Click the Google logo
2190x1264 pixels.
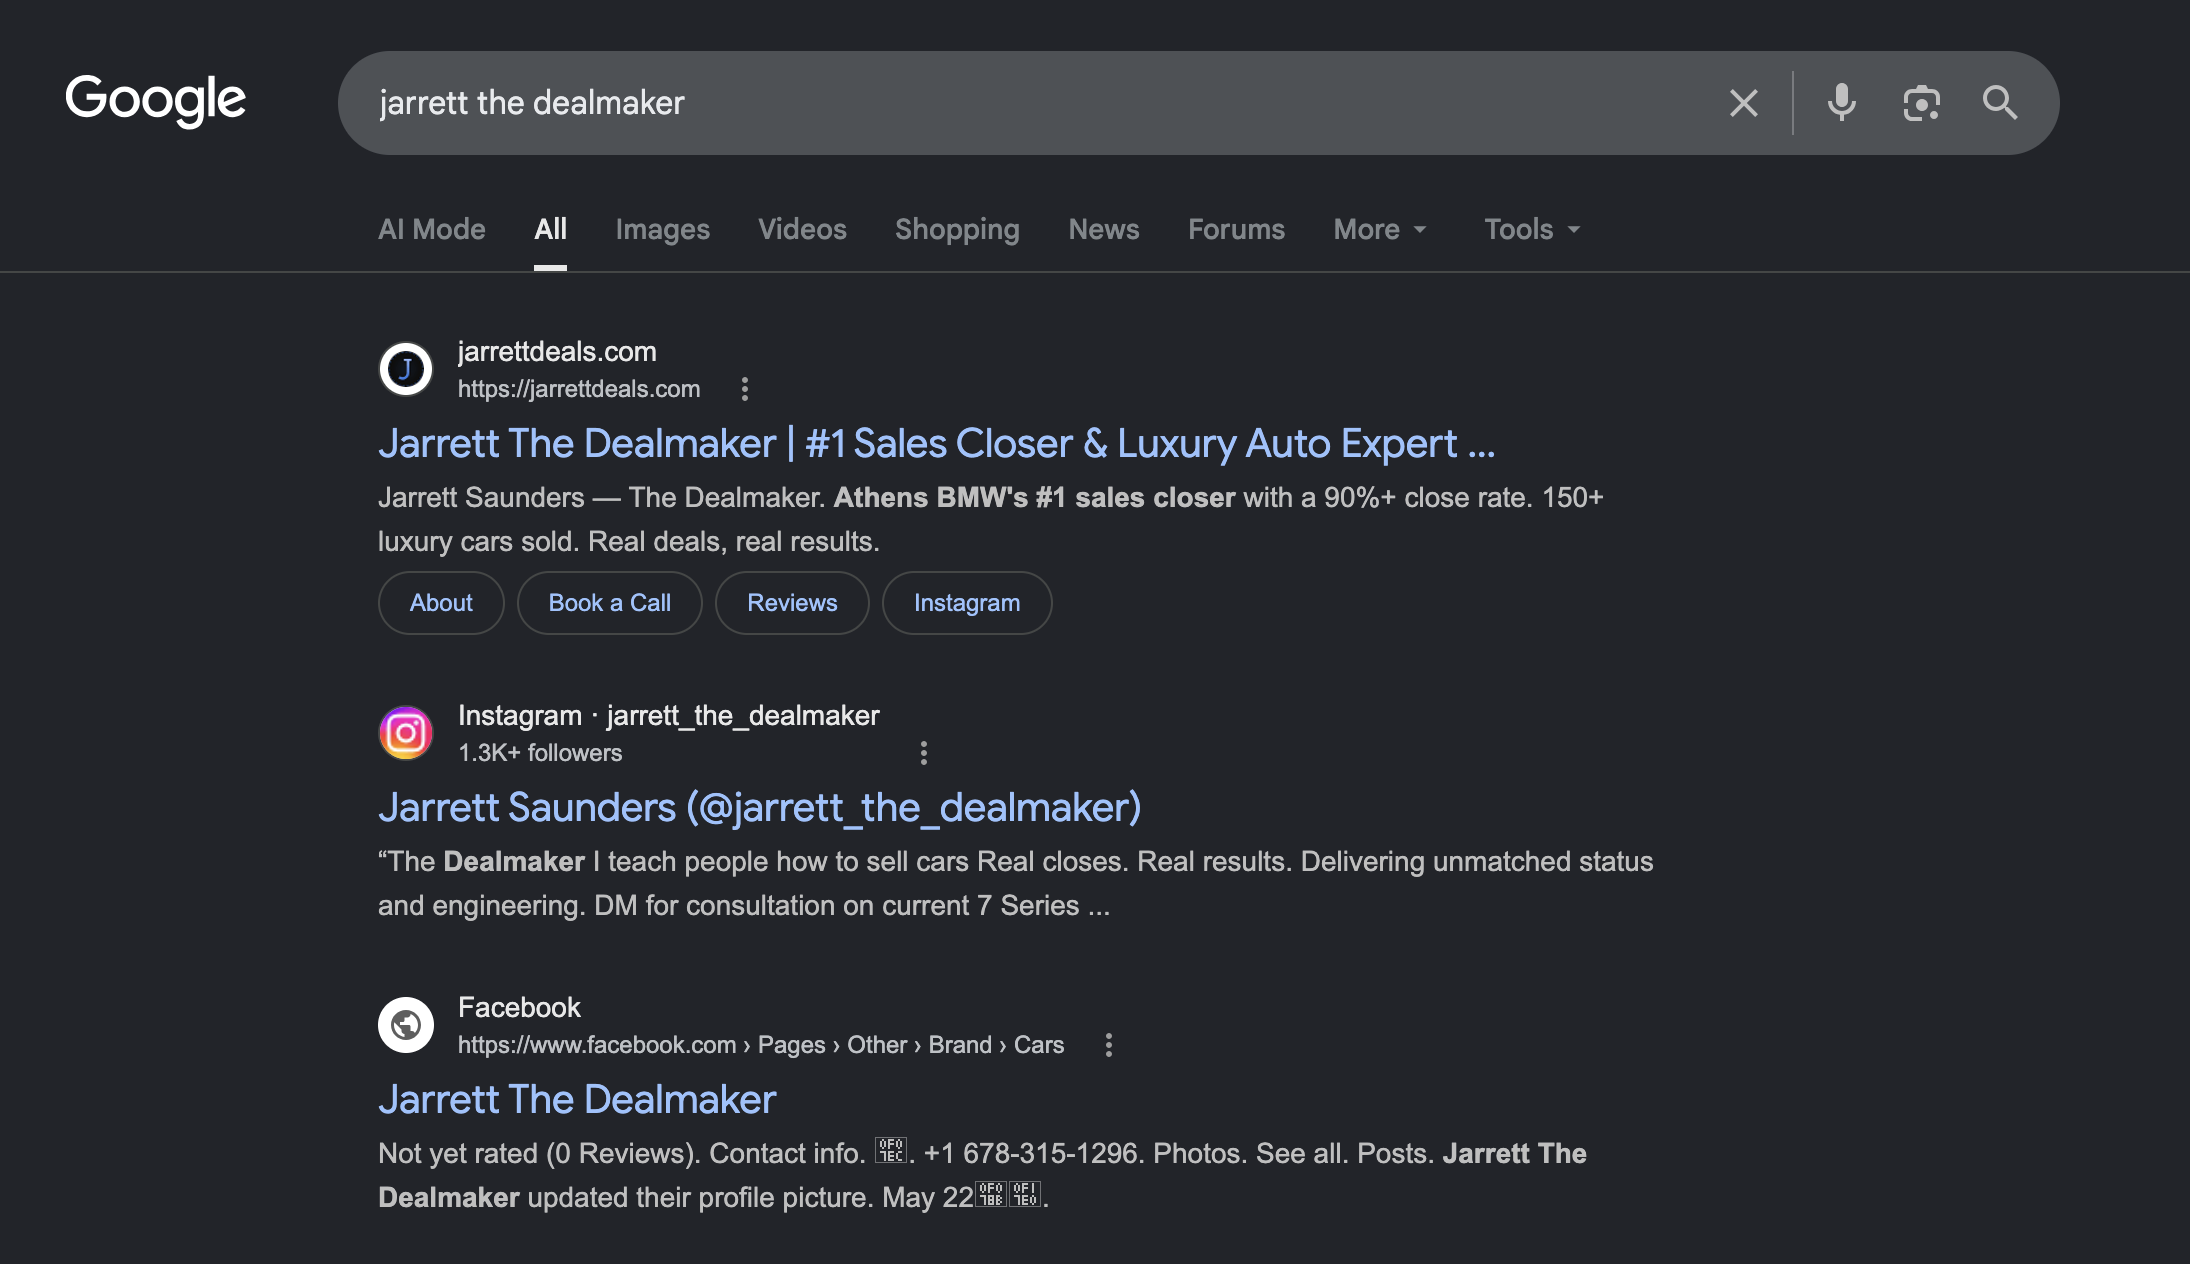tap(155, 101)
